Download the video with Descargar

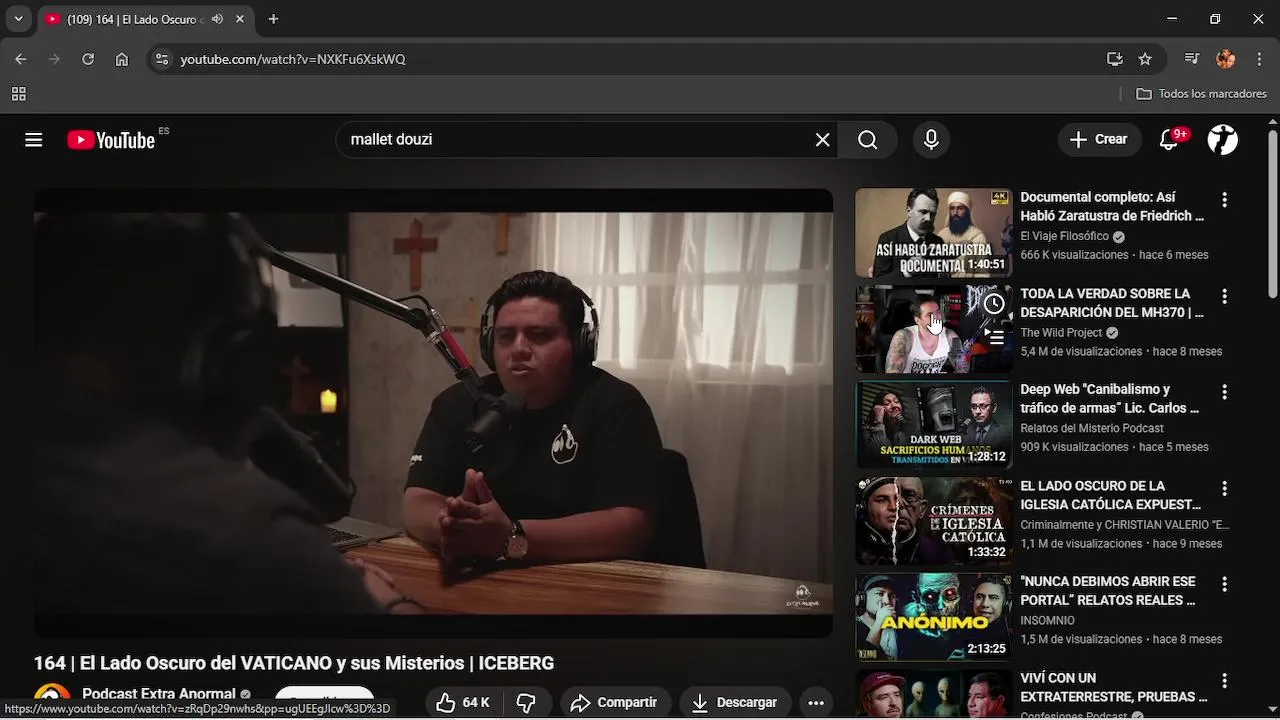[x=735, y=702]
